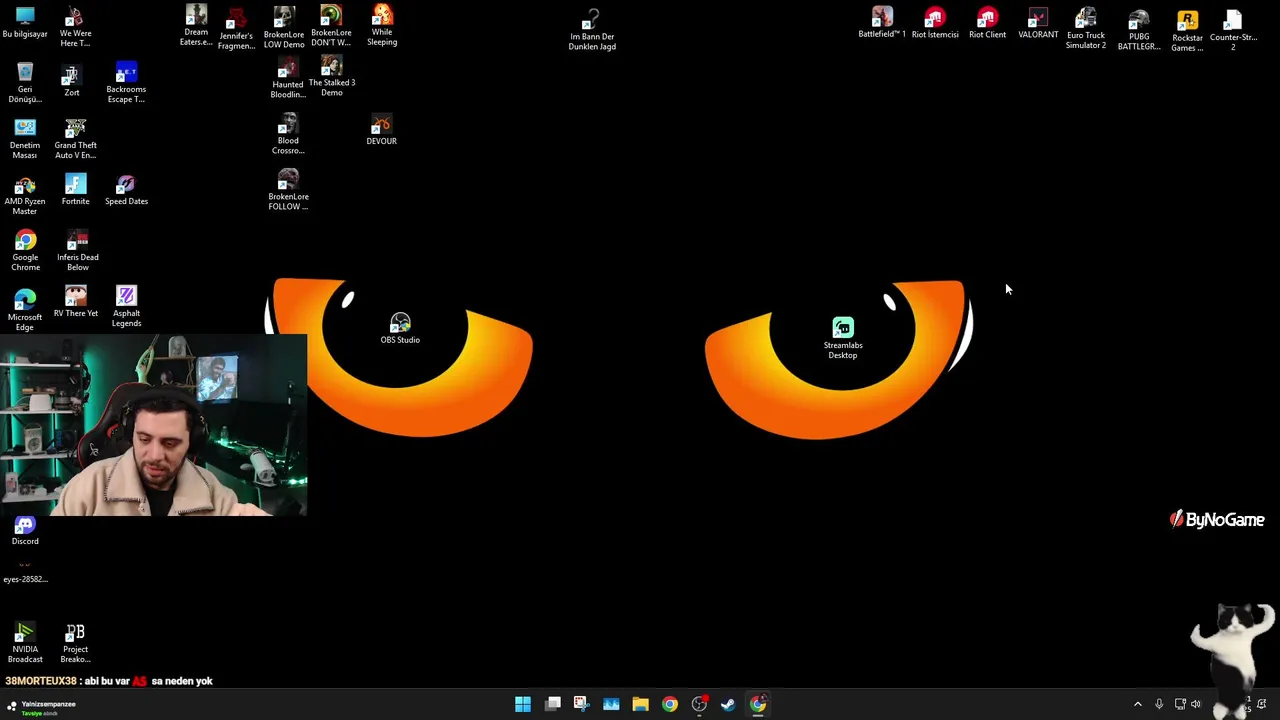Screen dimensions: 1280x720
Task: Open Snipping Tool from taskbar
Action: click(581, 704)
